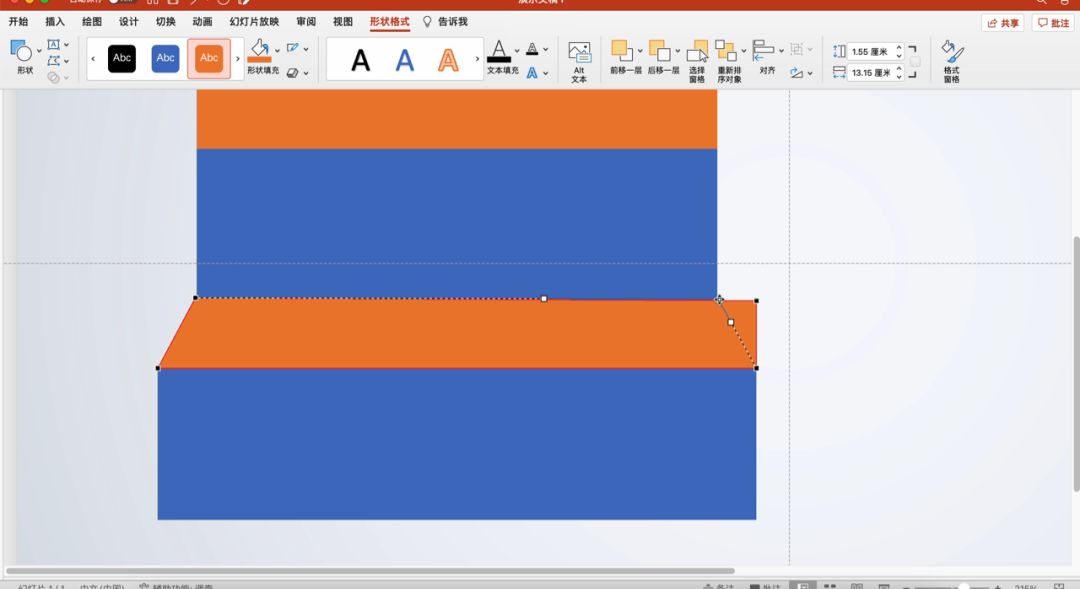Open the 对齐 dropdown arrow
1080x589 pixels.
[x=781, y=50]
